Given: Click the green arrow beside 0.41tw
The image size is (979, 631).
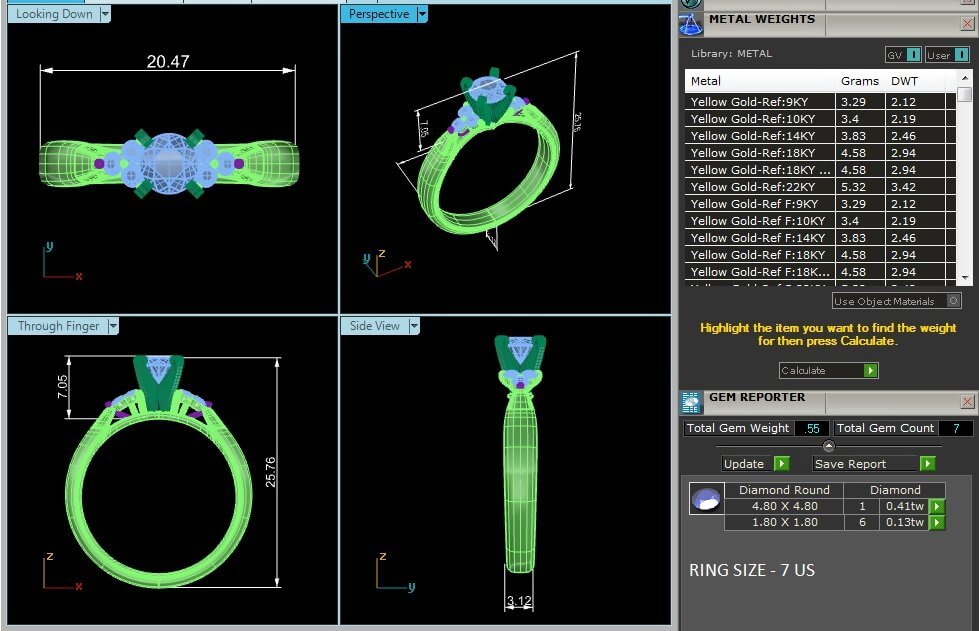Looking at the screenshot, I should [x=937, y=507].
